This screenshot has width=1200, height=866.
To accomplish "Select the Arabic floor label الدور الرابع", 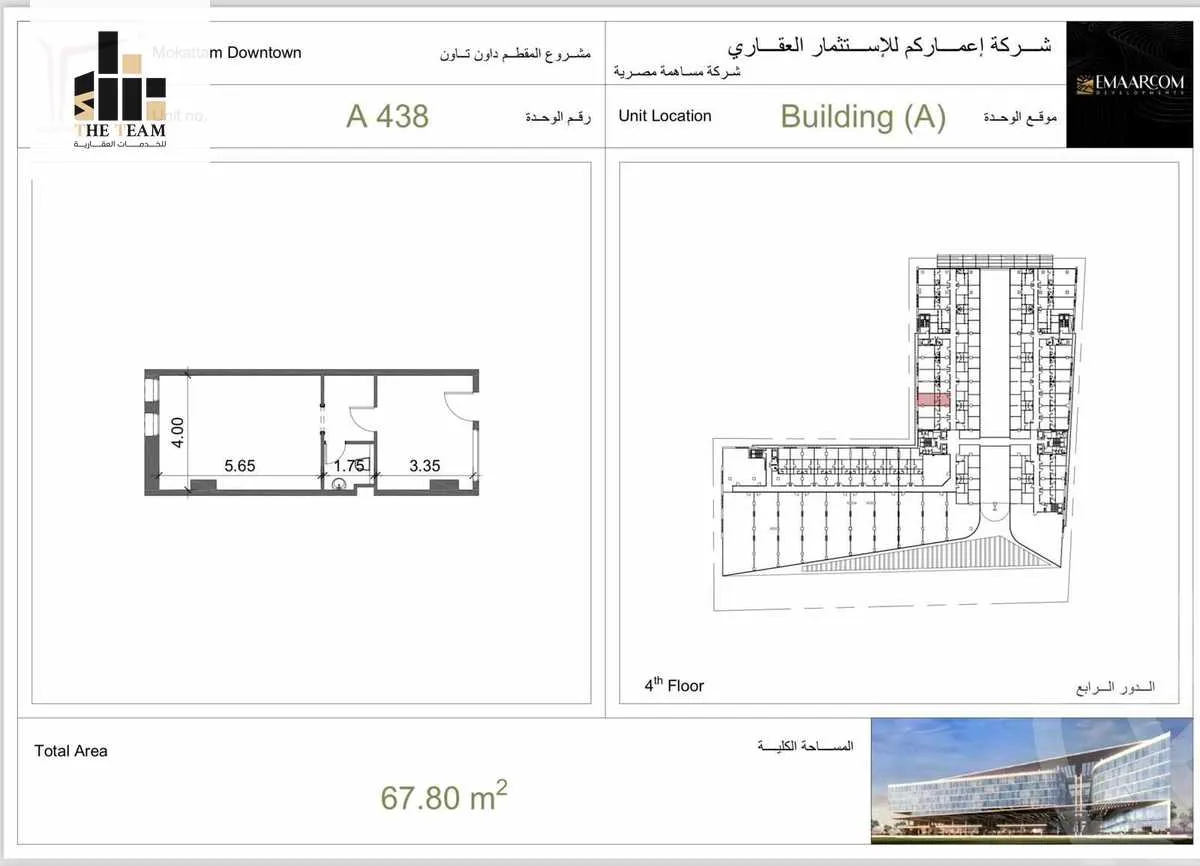I will pos(1114,688).
